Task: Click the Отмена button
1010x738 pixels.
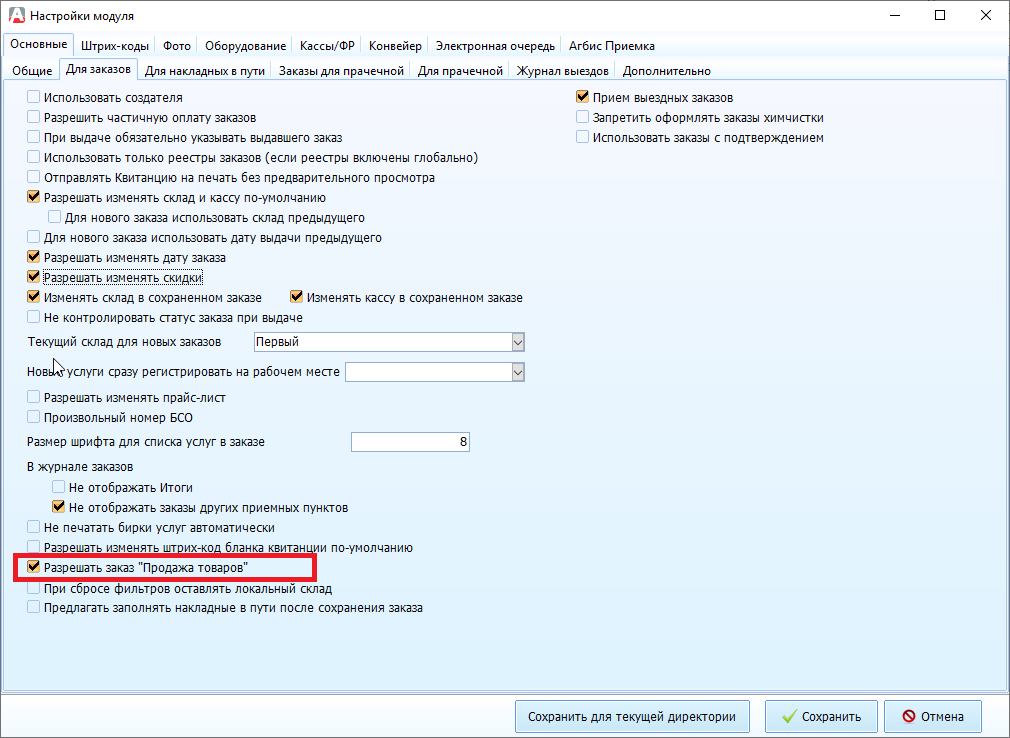Action: [x=933, y=717]
